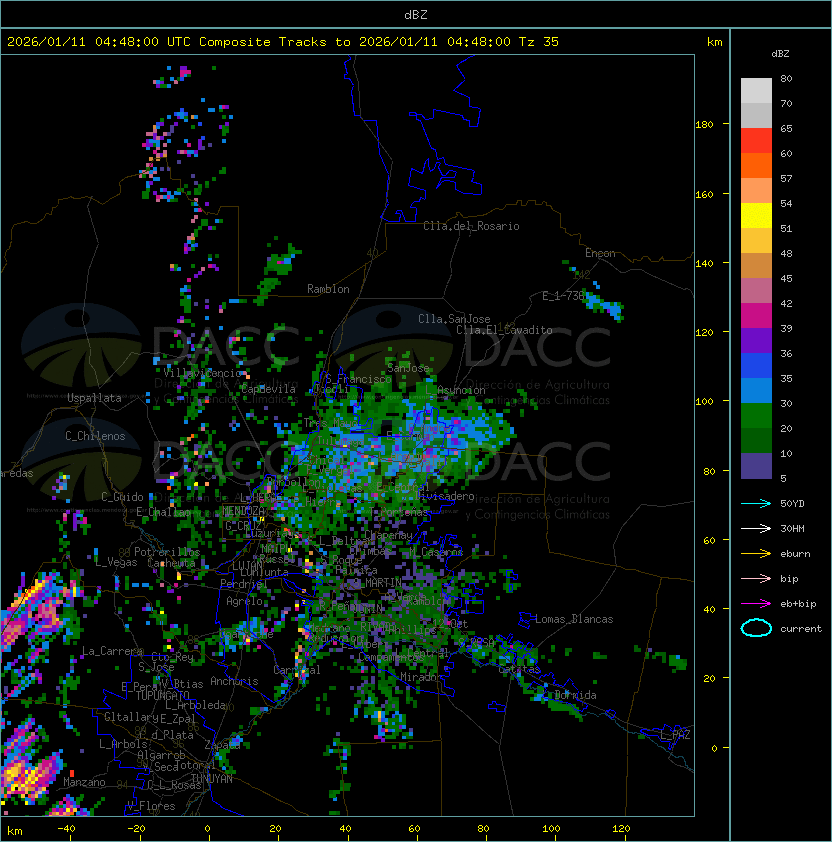
Task: Click the dBZ heading above color scale
Action: [780, 54]
